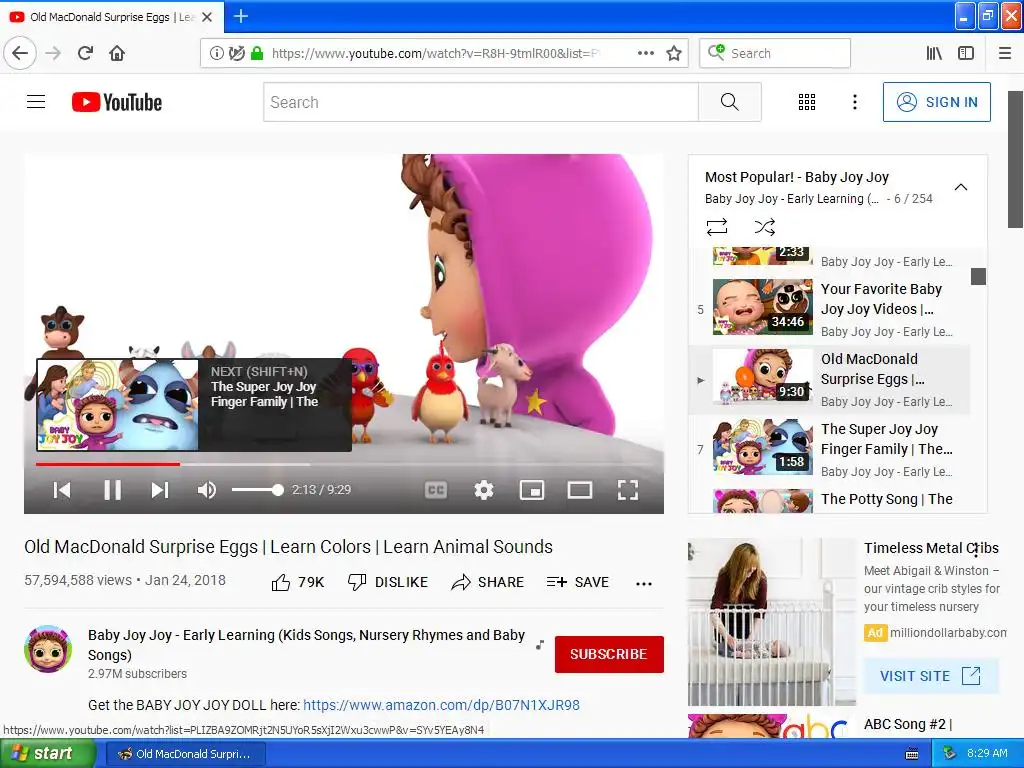Open a new browser tab
The image size is (1024, 768).
pos(240,16)
